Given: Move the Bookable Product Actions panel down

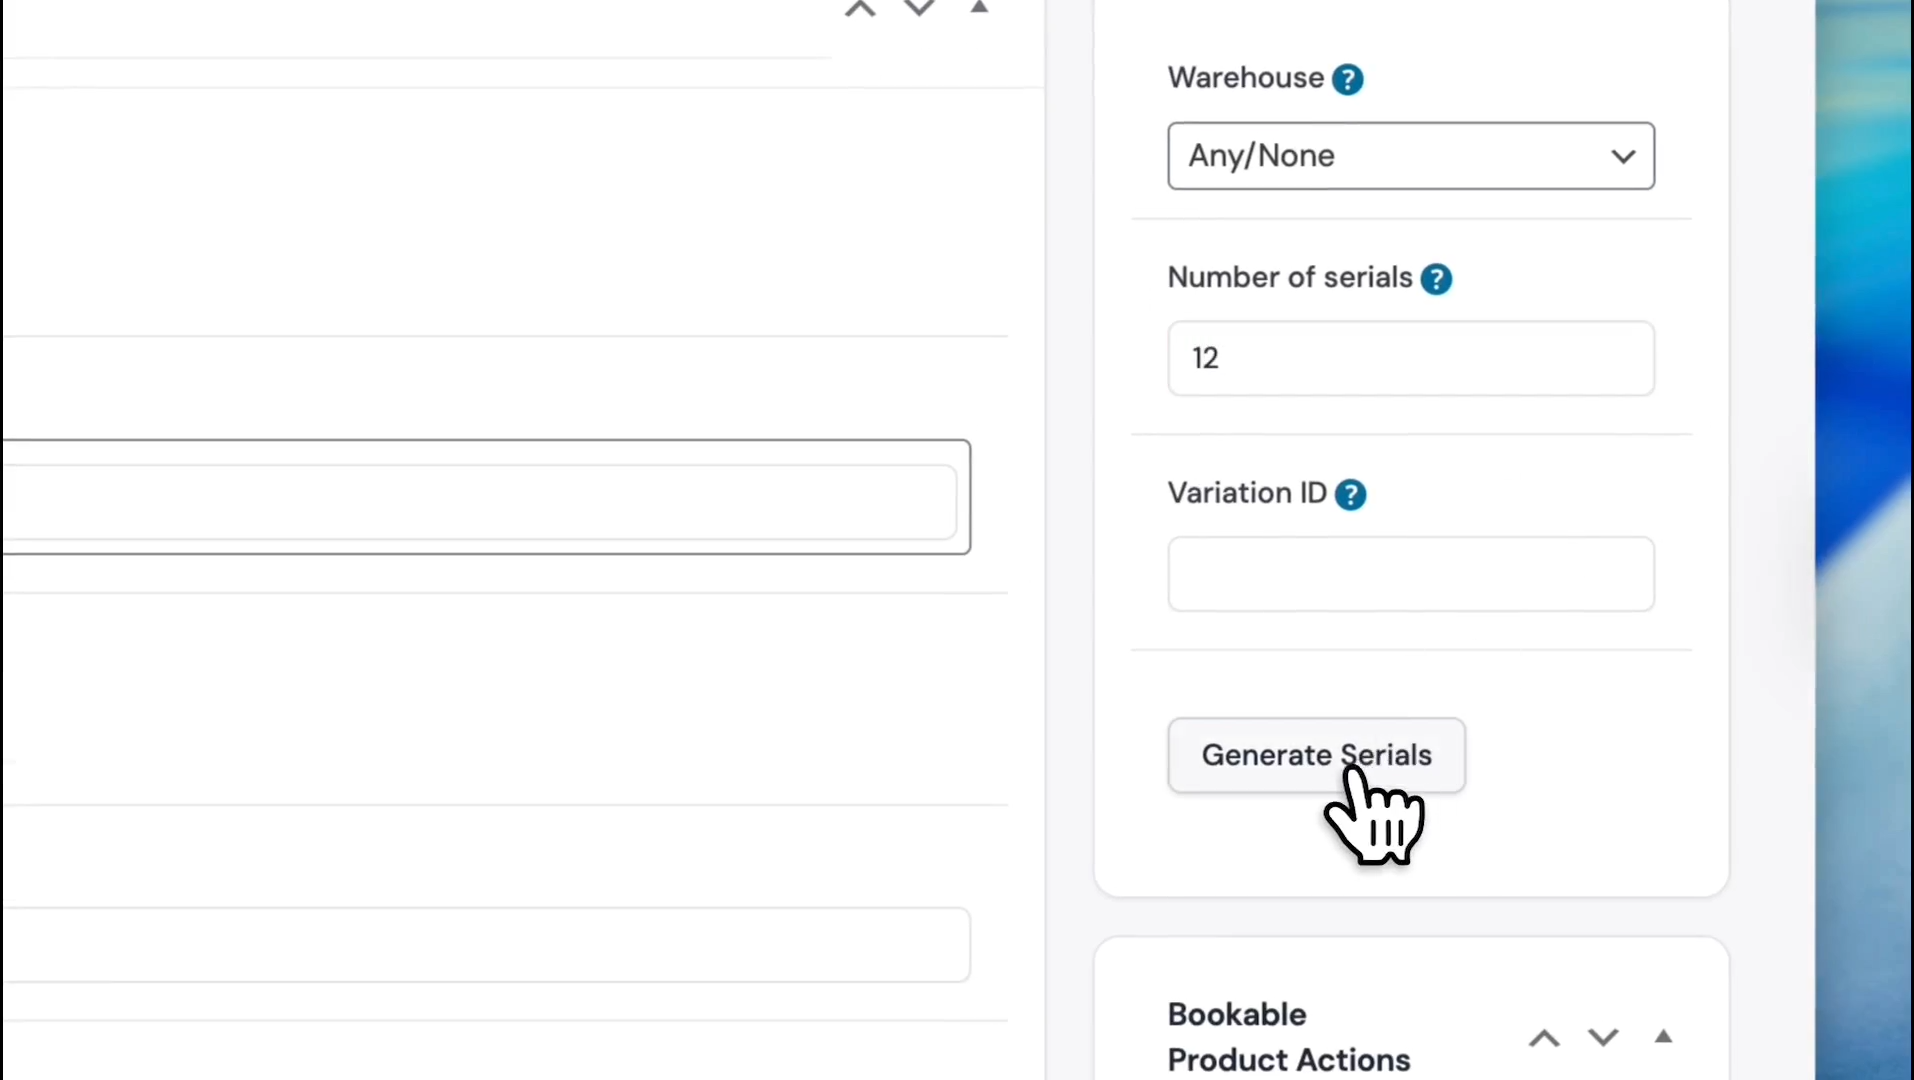Looking at the screenshot, I should point(1603,1038).
